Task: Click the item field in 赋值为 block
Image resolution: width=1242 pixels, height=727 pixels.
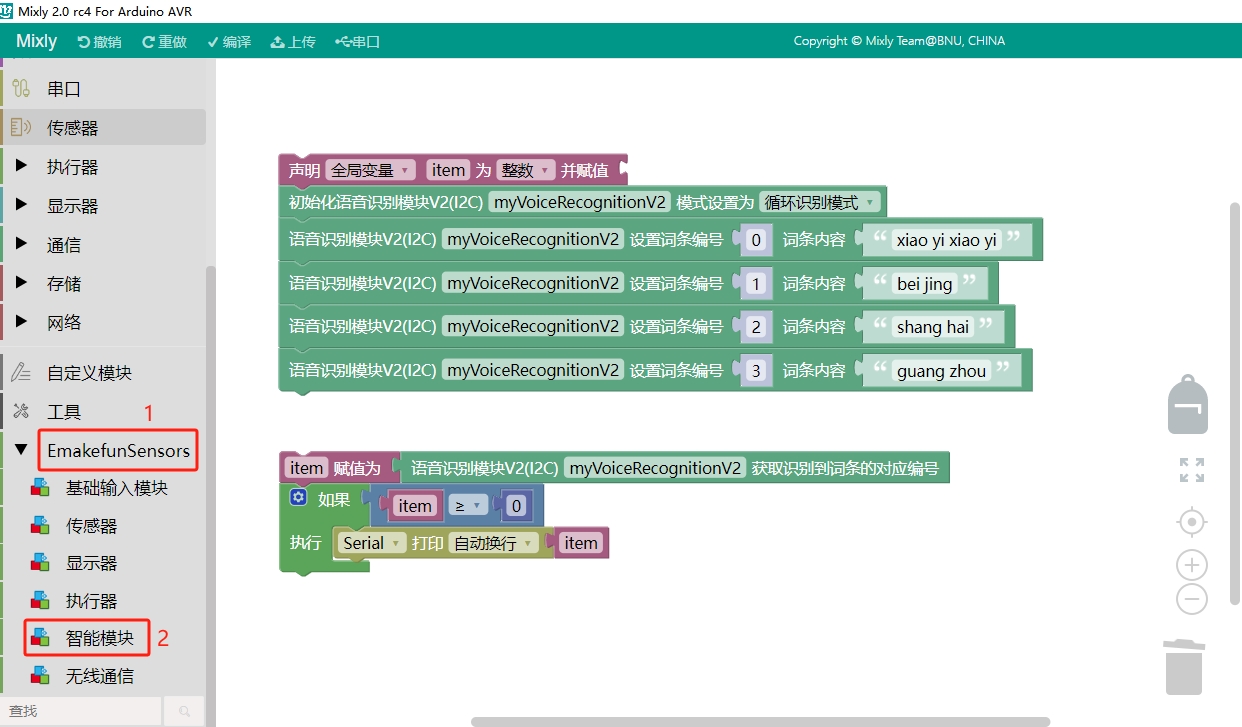Action: [x=307, y=468]
